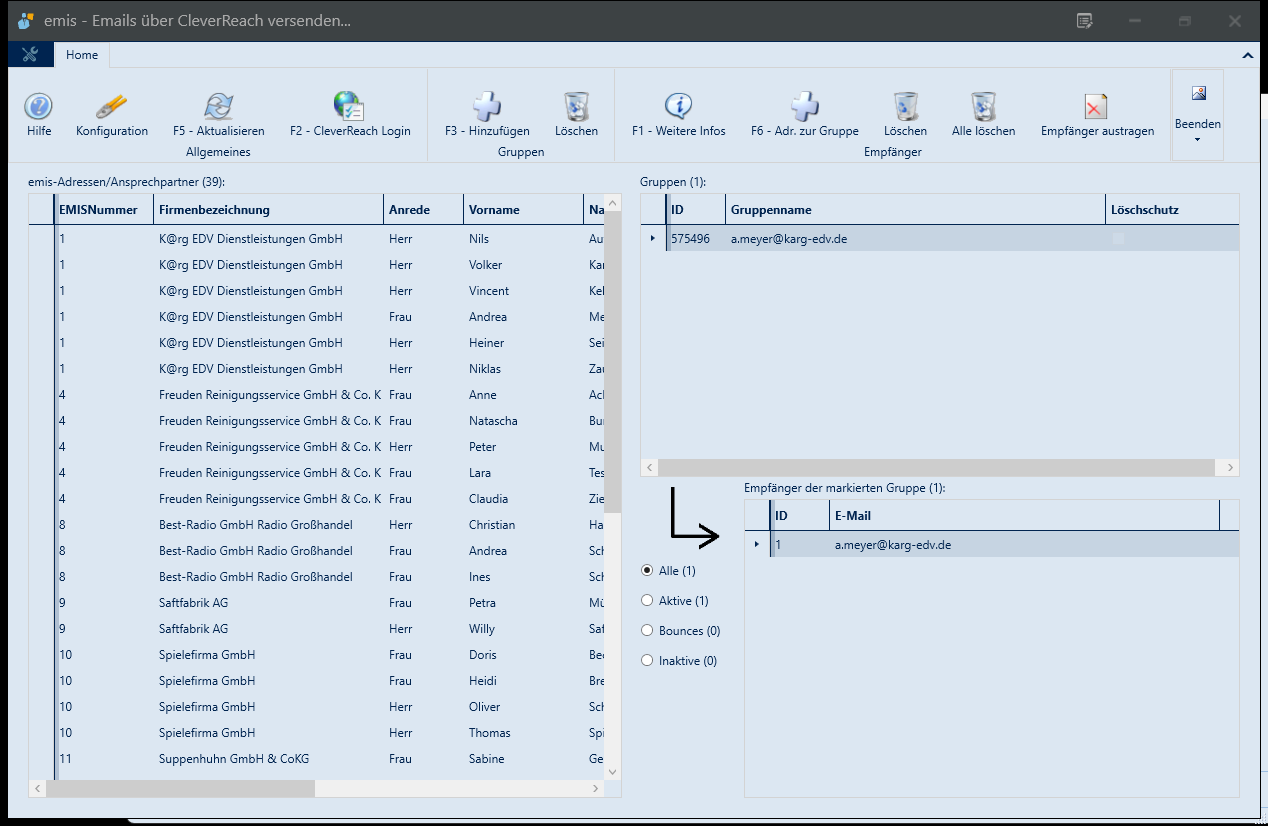The height and width of the screenshot is (826, 1268).
Task: Expand the Beenden dropdown arrow
Action: 1197,139
